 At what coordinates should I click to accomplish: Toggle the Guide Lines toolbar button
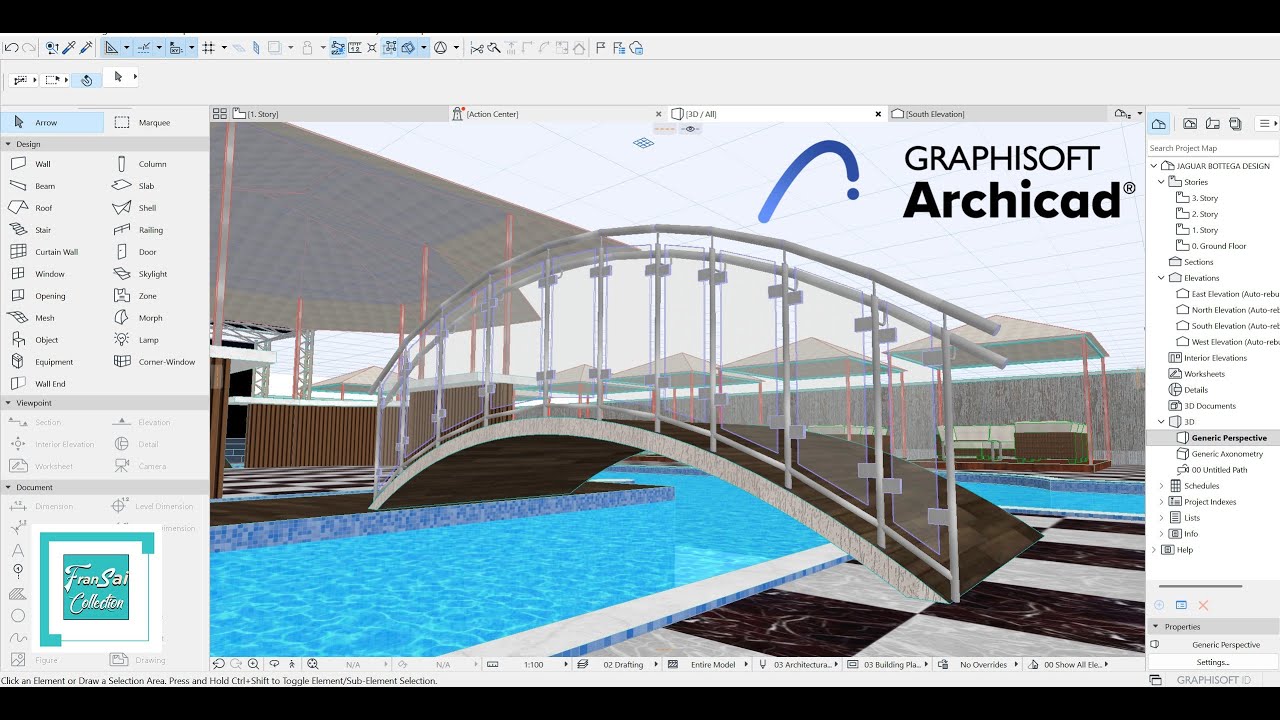[112, 48]
